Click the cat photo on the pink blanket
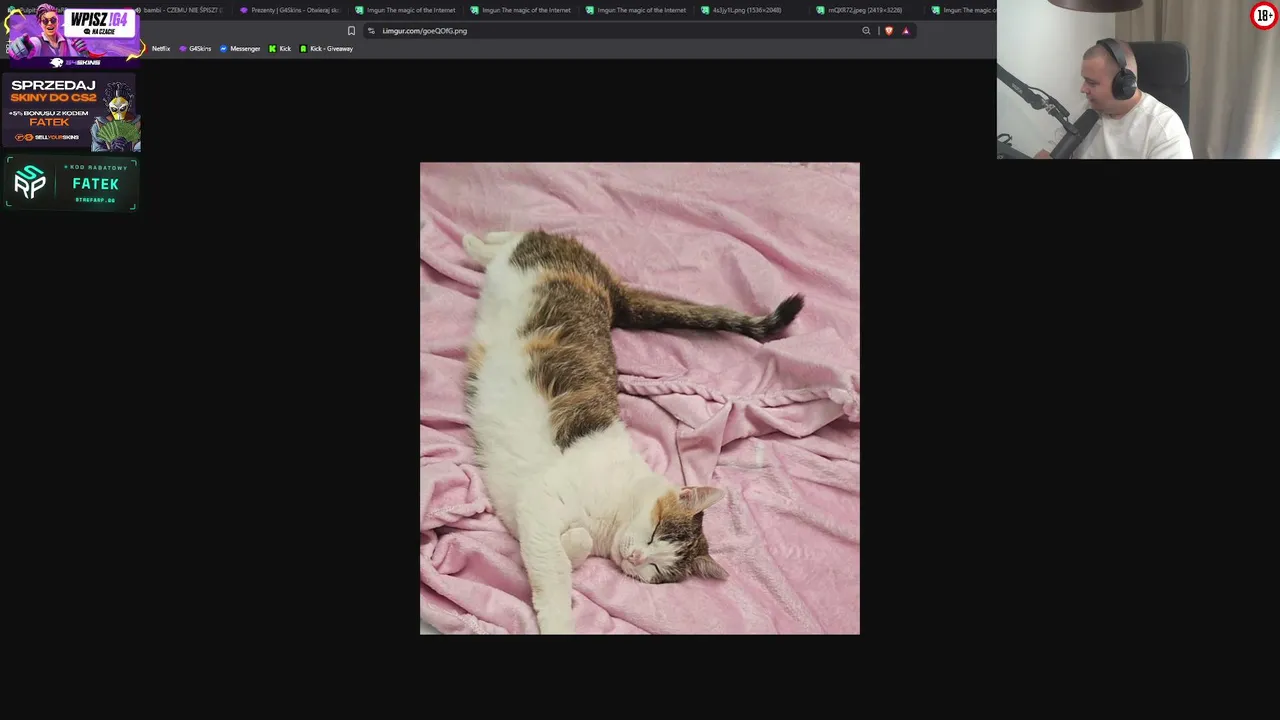Screen dimensions: 1280x720 [640, 398]
